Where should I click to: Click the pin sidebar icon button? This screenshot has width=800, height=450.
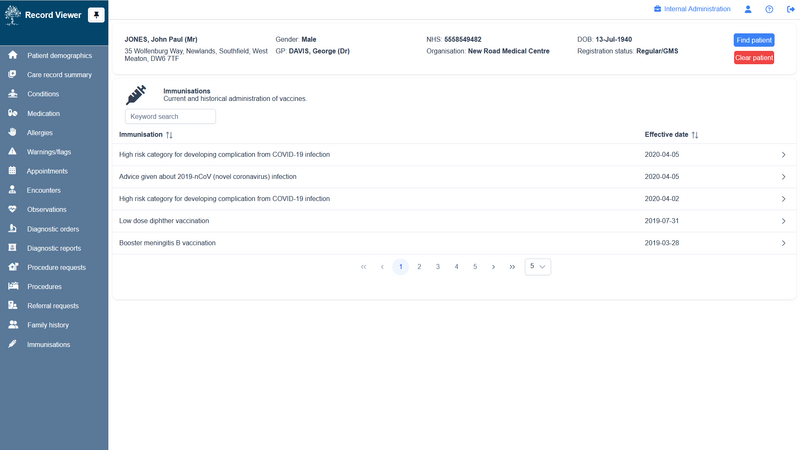96,15
